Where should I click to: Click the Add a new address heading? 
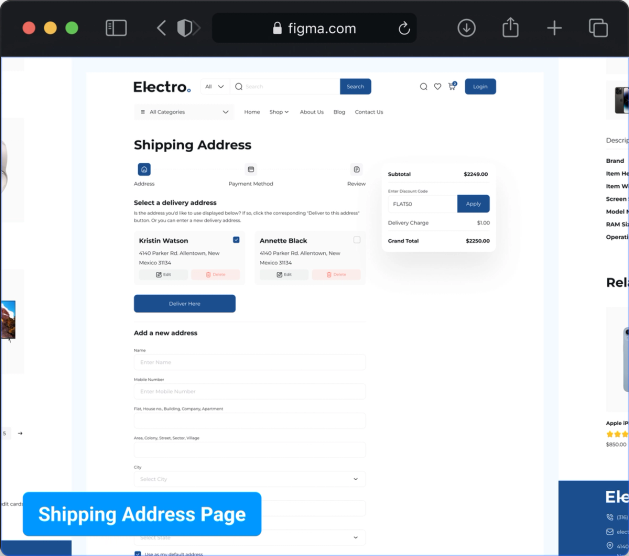(165, 333)
